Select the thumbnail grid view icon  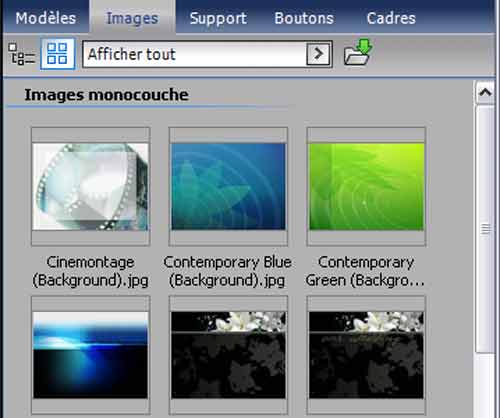tap(57, 54)
